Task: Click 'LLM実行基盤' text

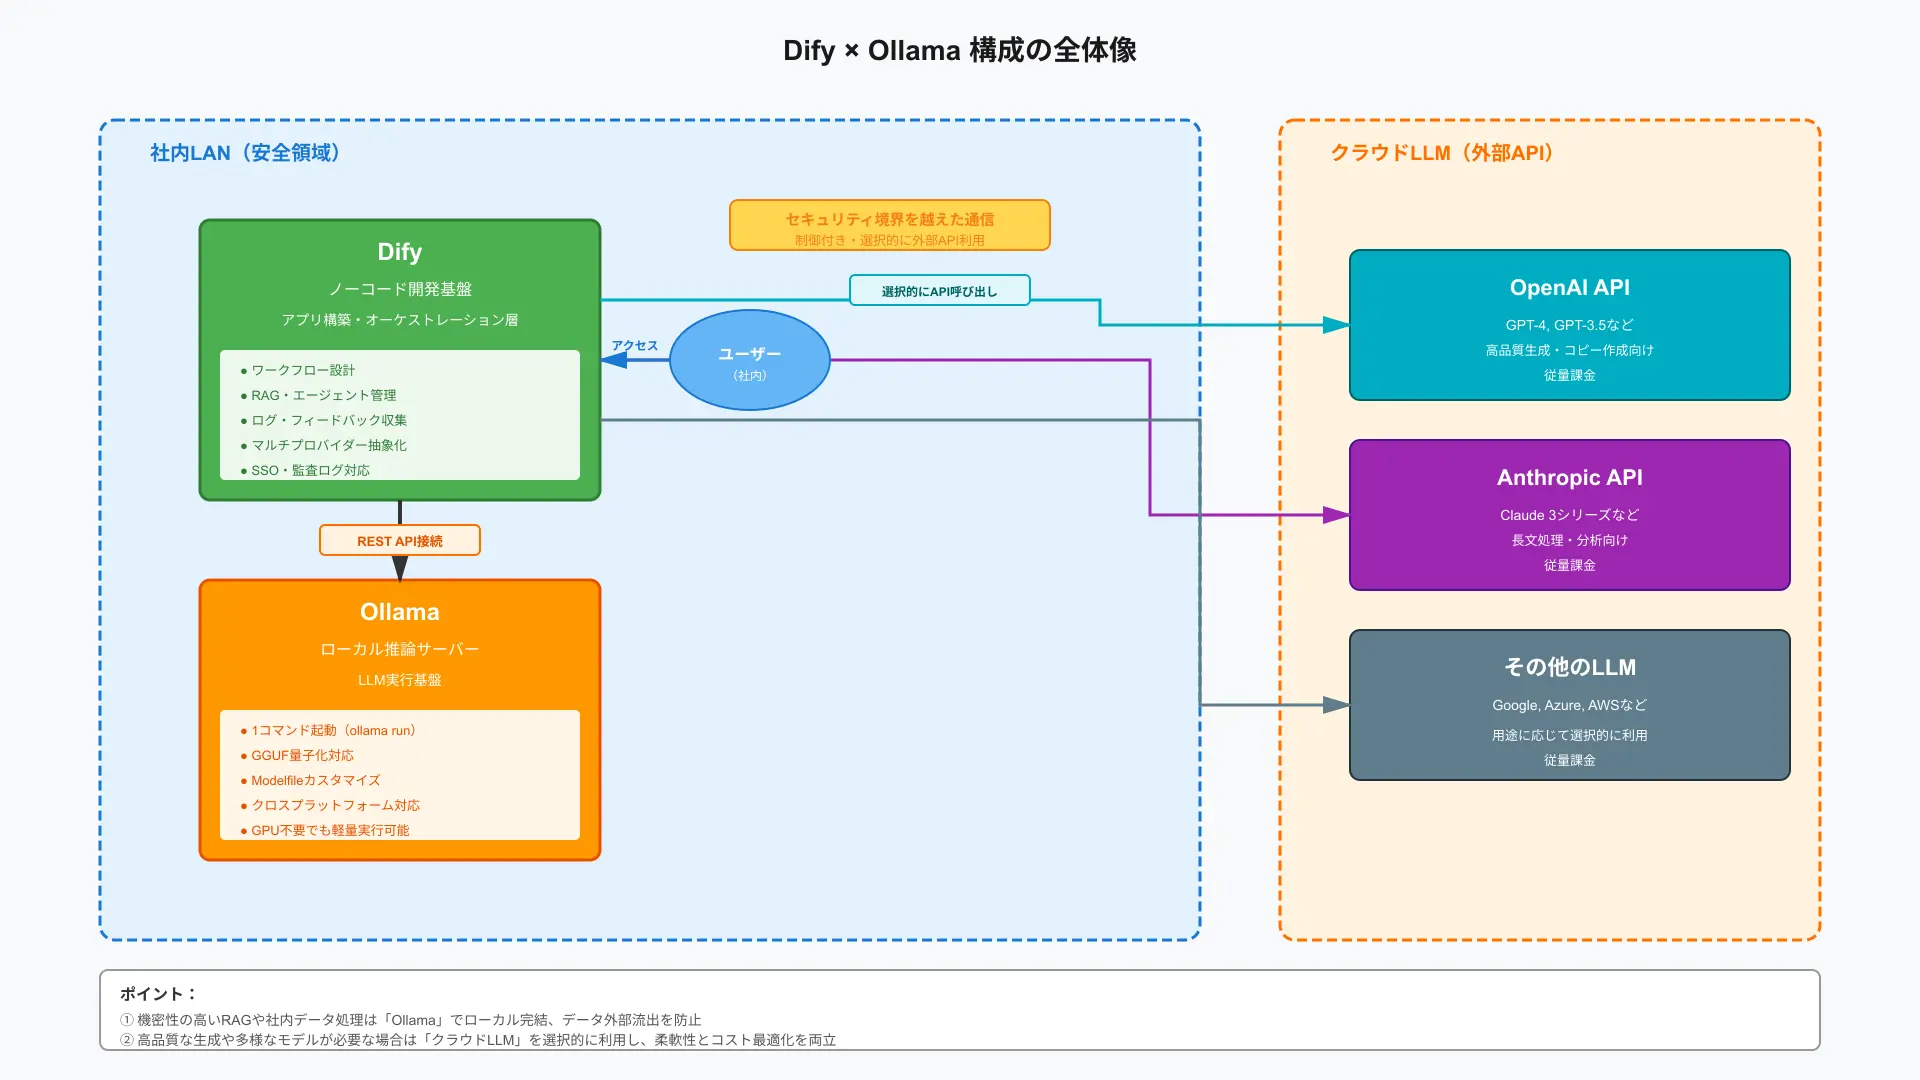Action: pos(399,680)
